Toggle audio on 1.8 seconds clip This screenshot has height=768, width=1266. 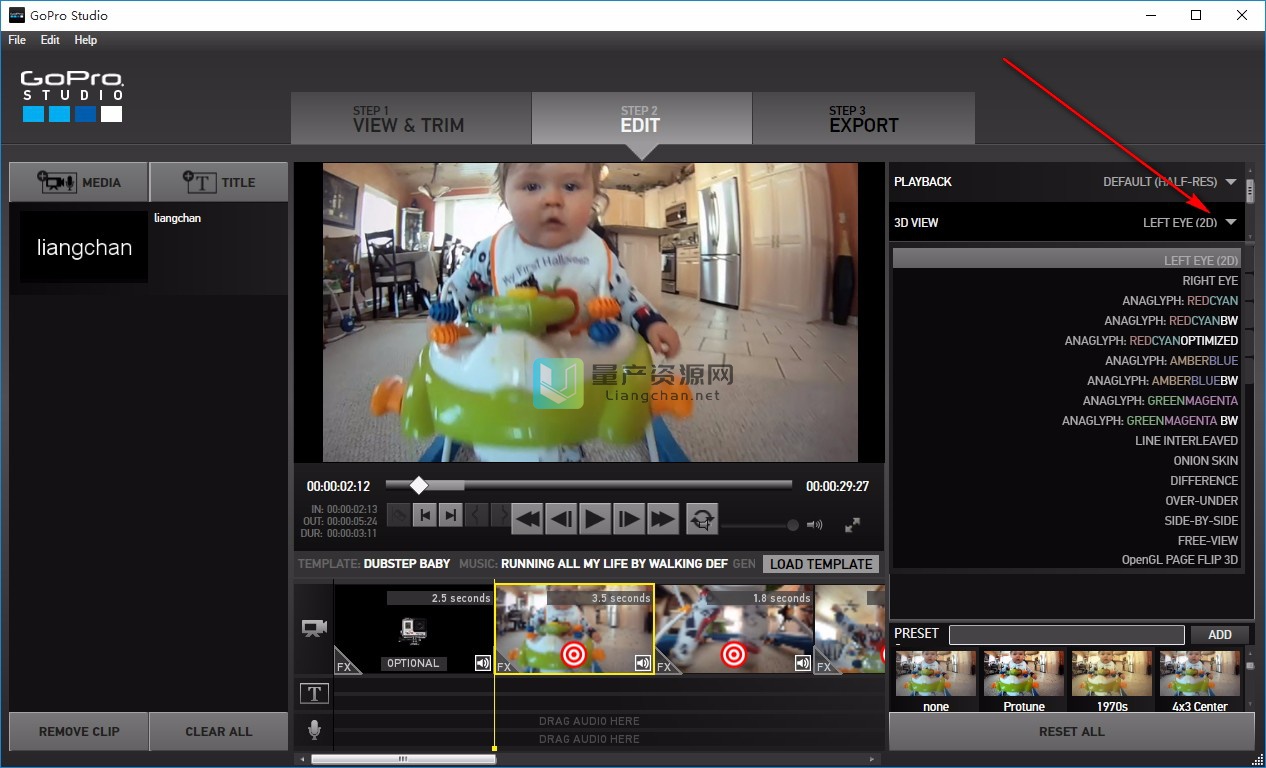803,663
